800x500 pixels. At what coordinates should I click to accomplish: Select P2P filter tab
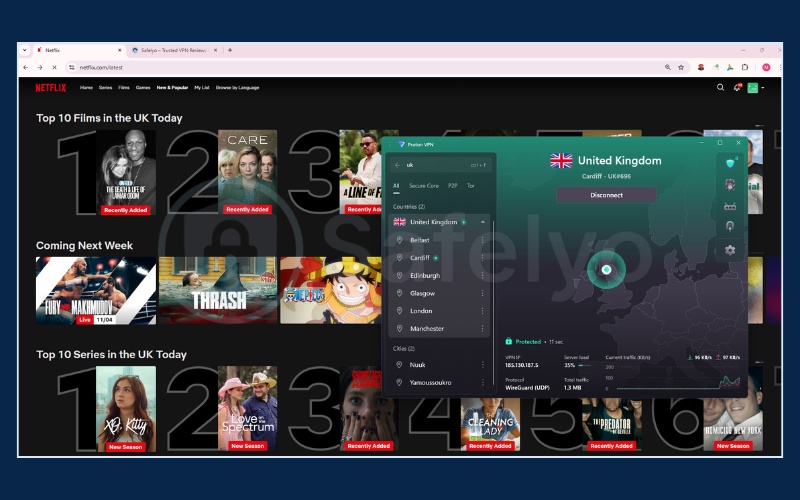click(453, 186)
